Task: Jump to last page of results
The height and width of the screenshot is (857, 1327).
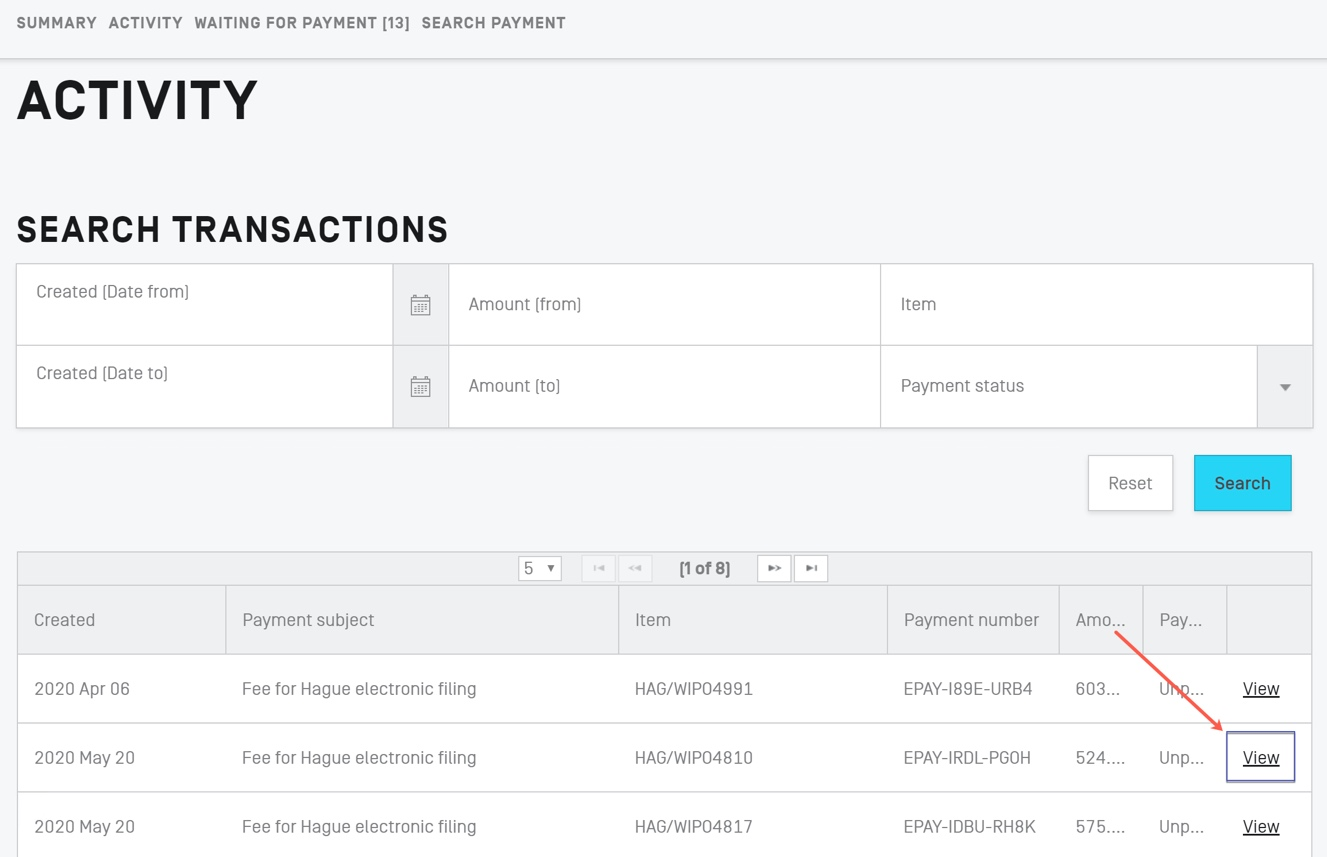Action: click(811, 568)
